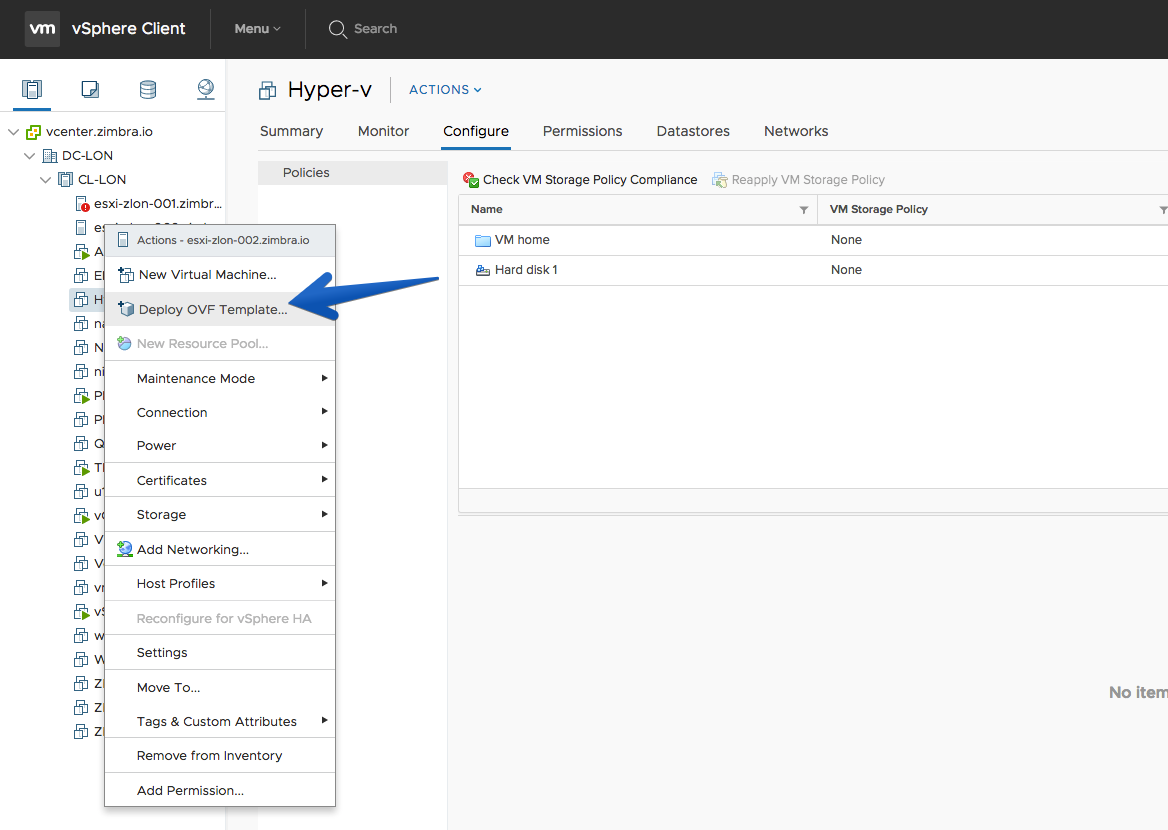Choose New Virtual Machine from context menu
This screenshot has width=1168, height=830.
click(x=220, y=275)
